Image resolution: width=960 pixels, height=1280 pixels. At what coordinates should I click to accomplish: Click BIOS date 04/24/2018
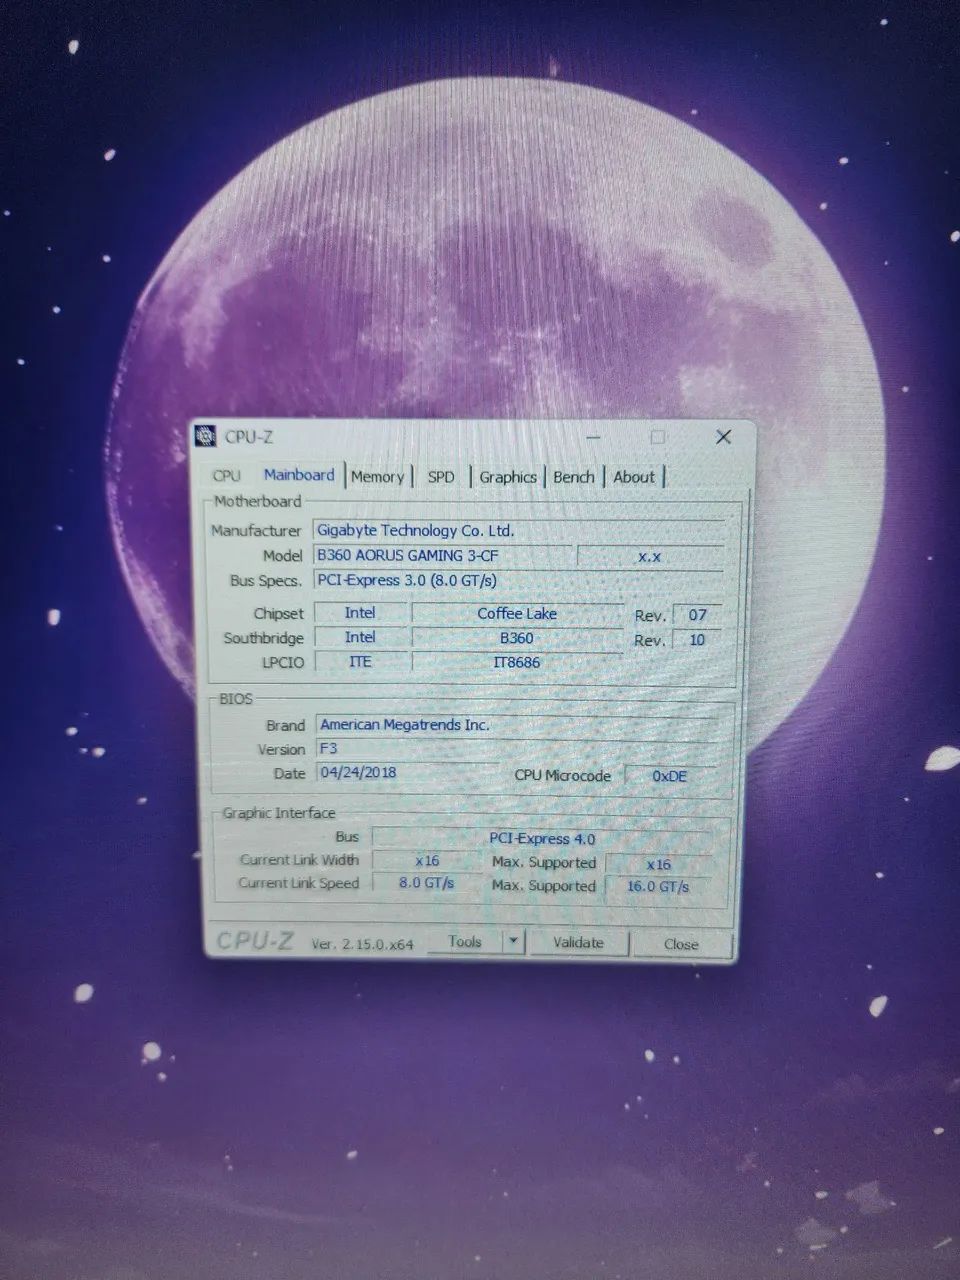(408, 772)
